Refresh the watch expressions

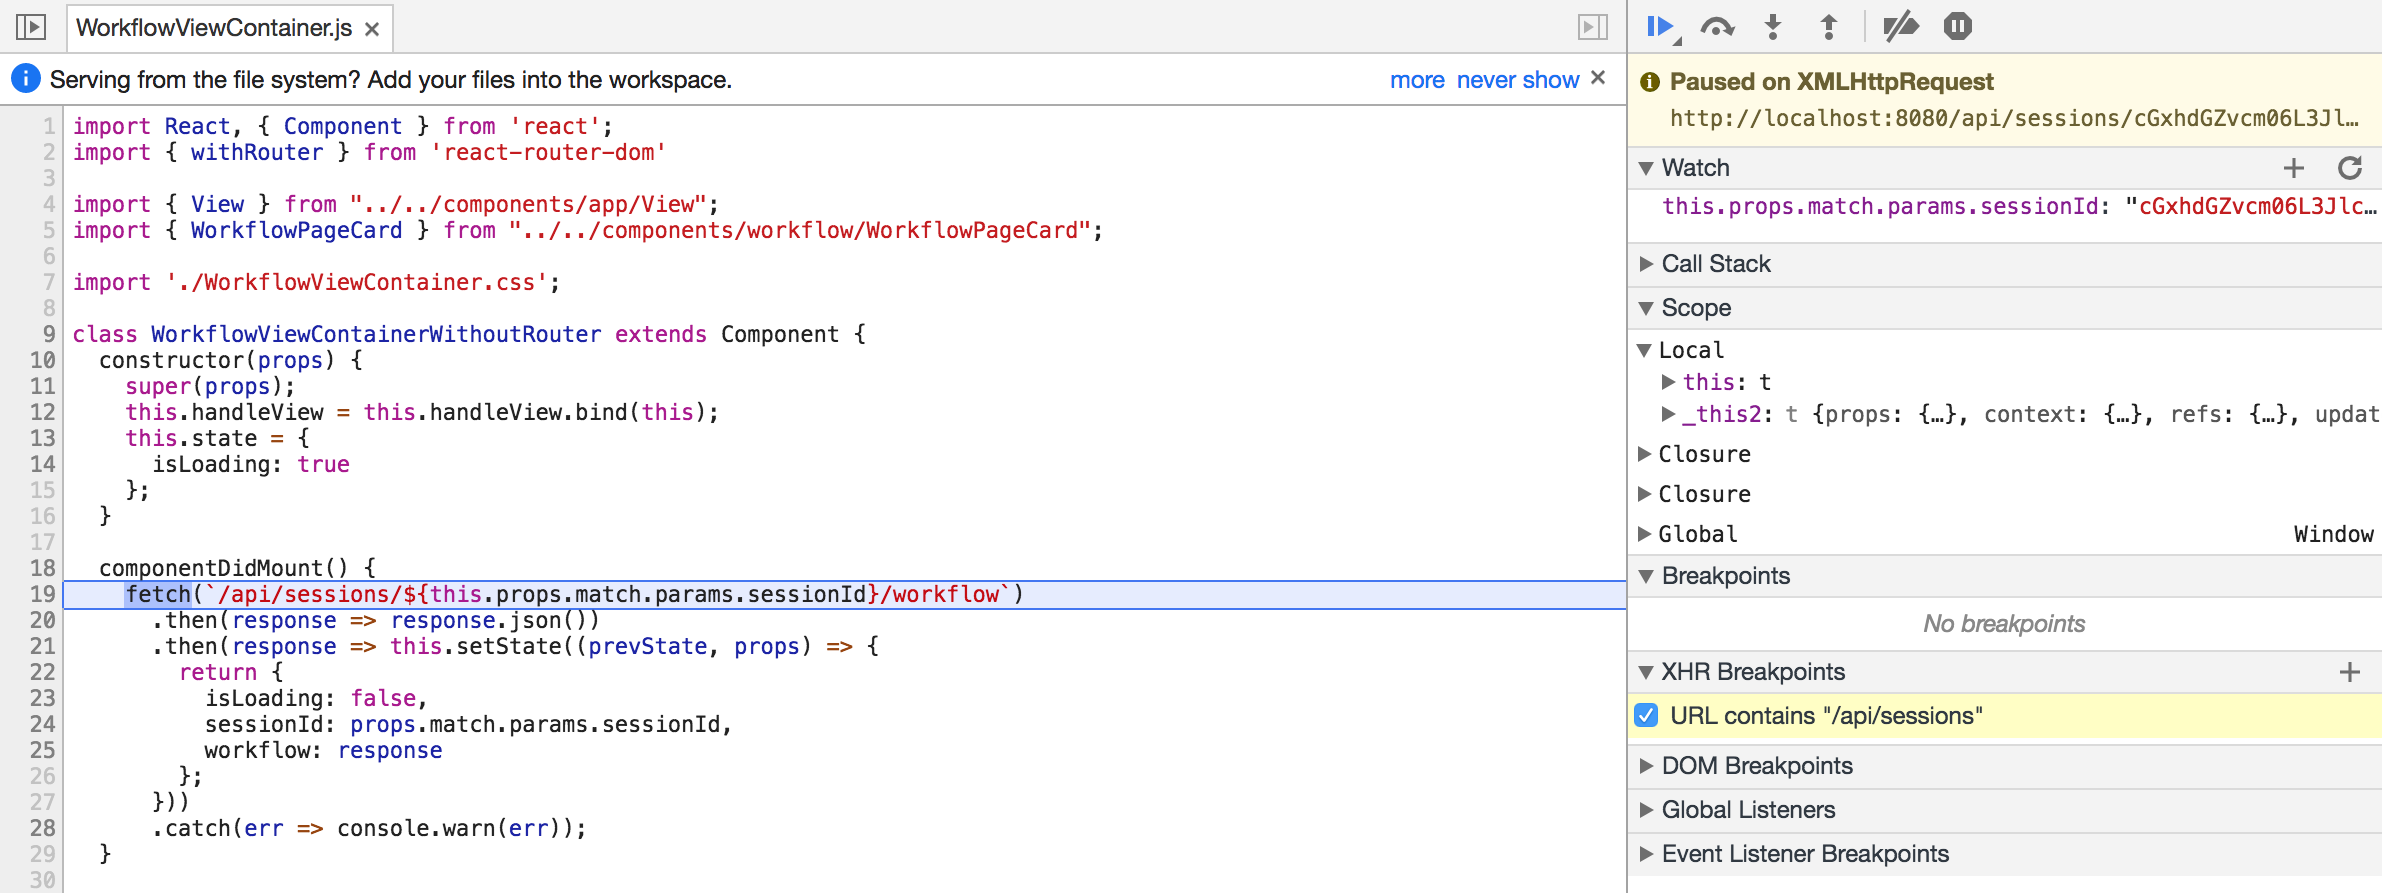click(x=2350, y=168)
